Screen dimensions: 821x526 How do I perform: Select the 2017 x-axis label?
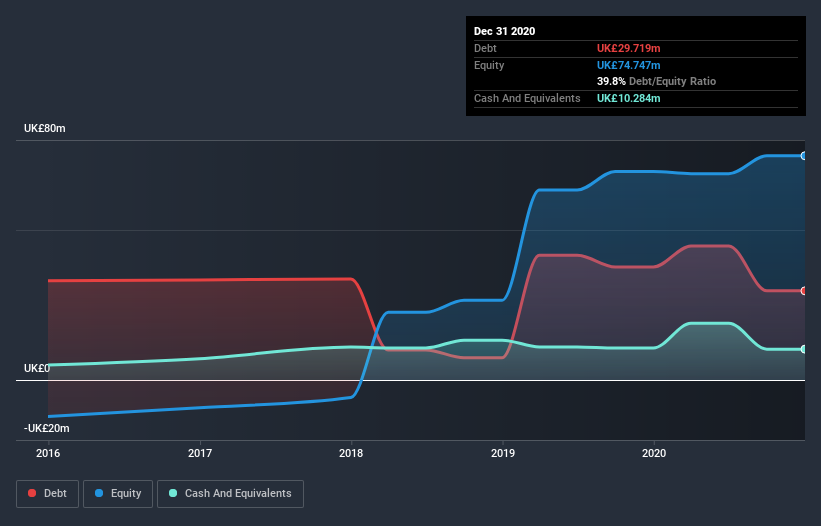[200, 453]
